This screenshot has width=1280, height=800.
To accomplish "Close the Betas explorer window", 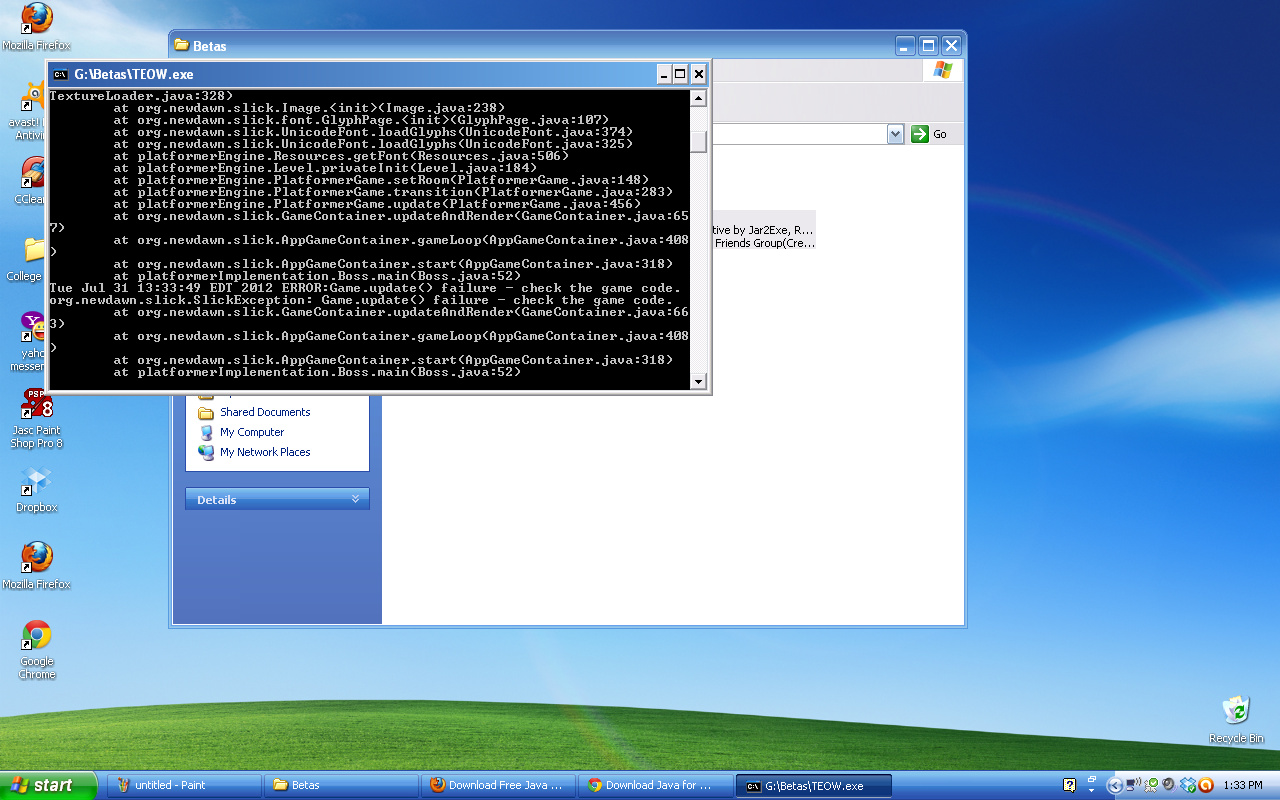I will pyautogui.click(x=951, y=45).
